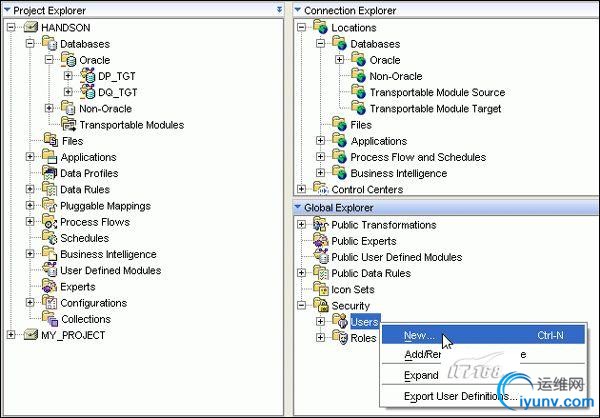
Task: Click the Project Explorer options chevron at top right
Action: point(279,9)
